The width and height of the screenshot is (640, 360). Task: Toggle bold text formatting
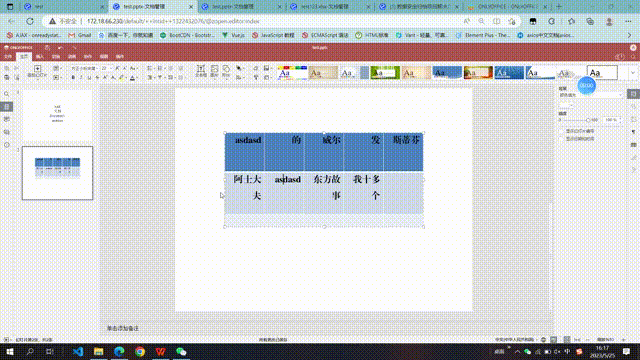point(73,77)
